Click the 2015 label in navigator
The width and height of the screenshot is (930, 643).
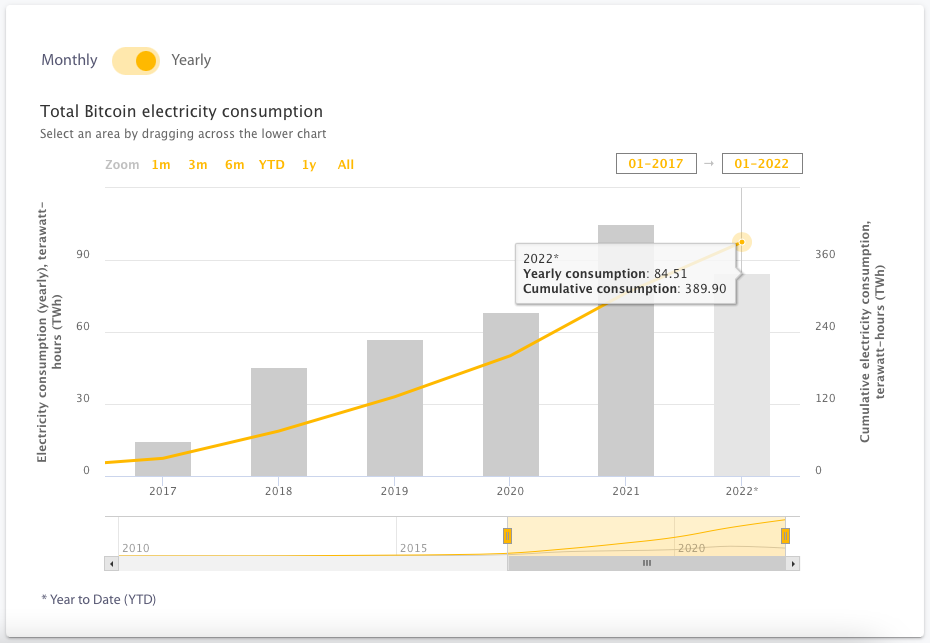click(413, 548)
